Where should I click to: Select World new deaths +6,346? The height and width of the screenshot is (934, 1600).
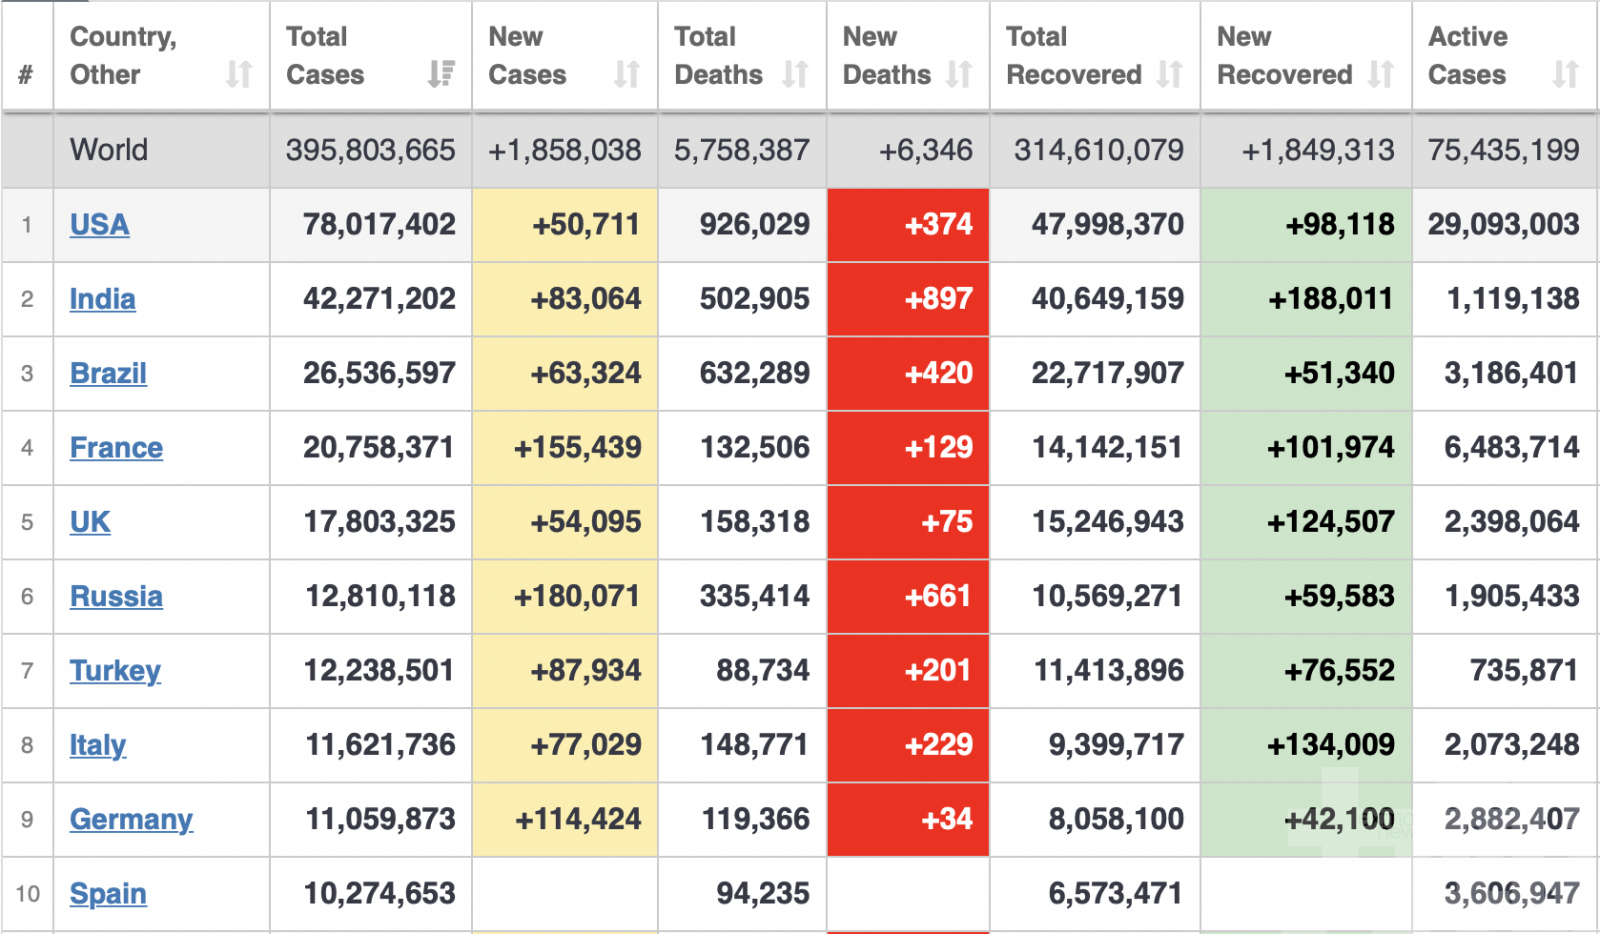click(x=926, y=150)
